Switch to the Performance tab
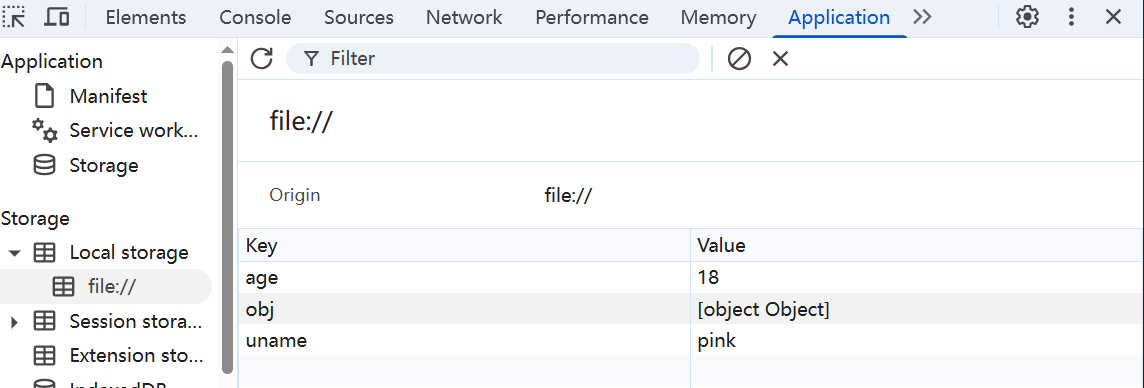 (x=592, y=18)
